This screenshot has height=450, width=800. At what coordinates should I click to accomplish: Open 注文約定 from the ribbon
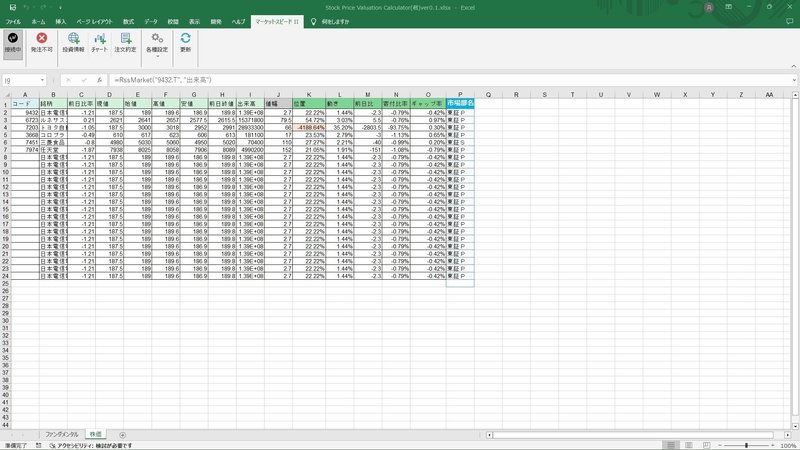[126, 42]
